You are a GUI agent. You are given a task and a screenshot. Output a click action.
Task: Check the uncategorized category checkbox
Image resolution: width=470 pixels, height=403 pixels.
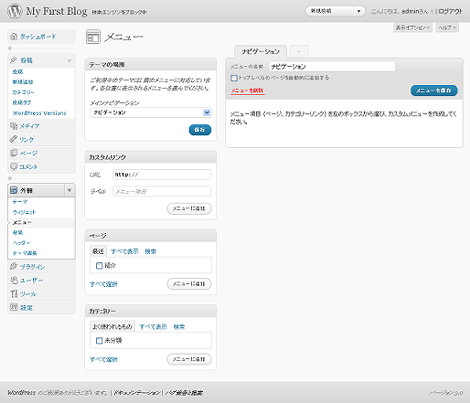coord(99,340)
